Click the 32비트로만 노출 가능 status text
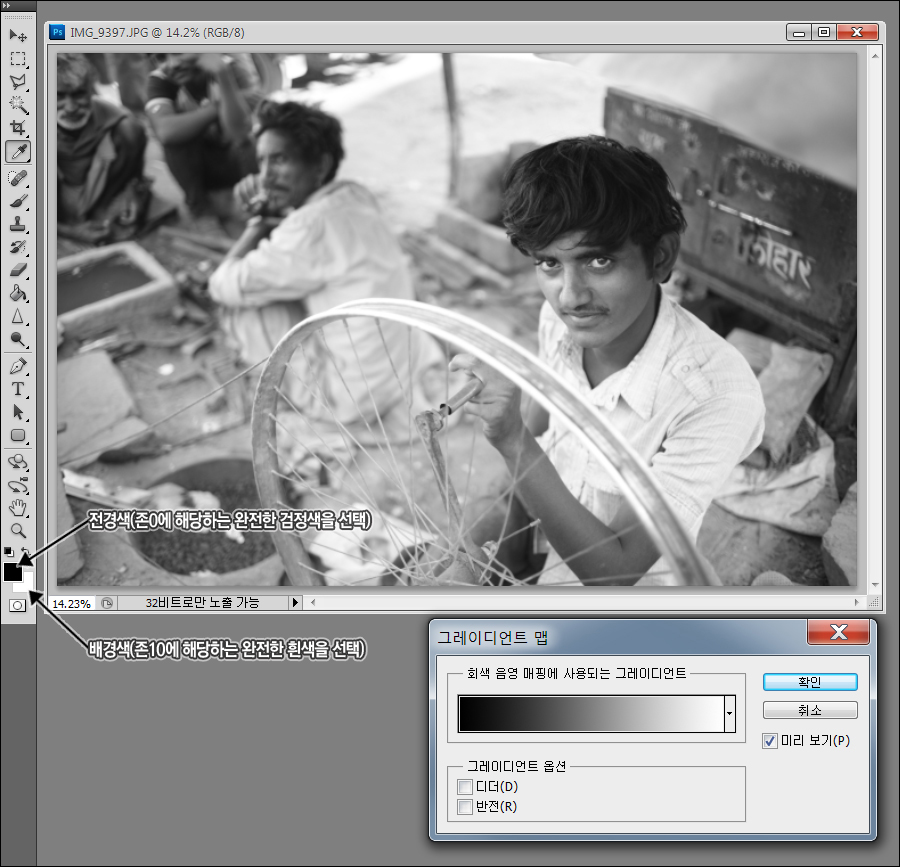This screenshot has height=867, width=900. pyautogui.click(x=202, y=602)
